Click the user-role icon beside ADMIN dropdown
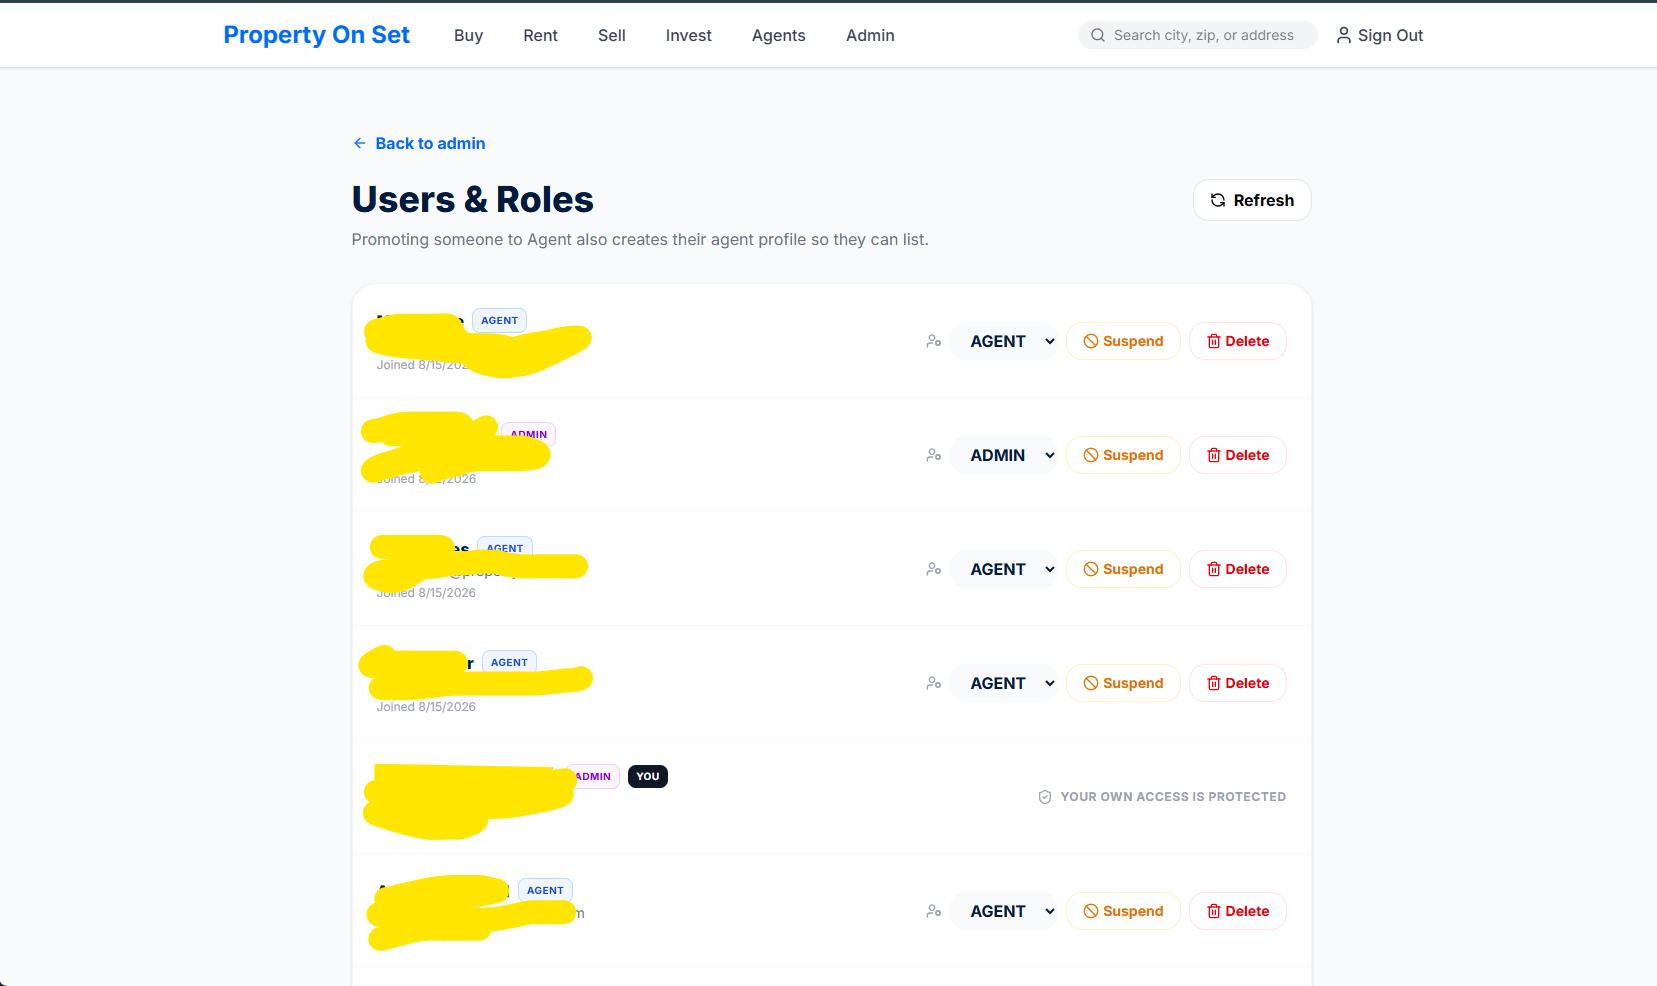This screenshot has height=986, width=1657. (x=933, y=455)
